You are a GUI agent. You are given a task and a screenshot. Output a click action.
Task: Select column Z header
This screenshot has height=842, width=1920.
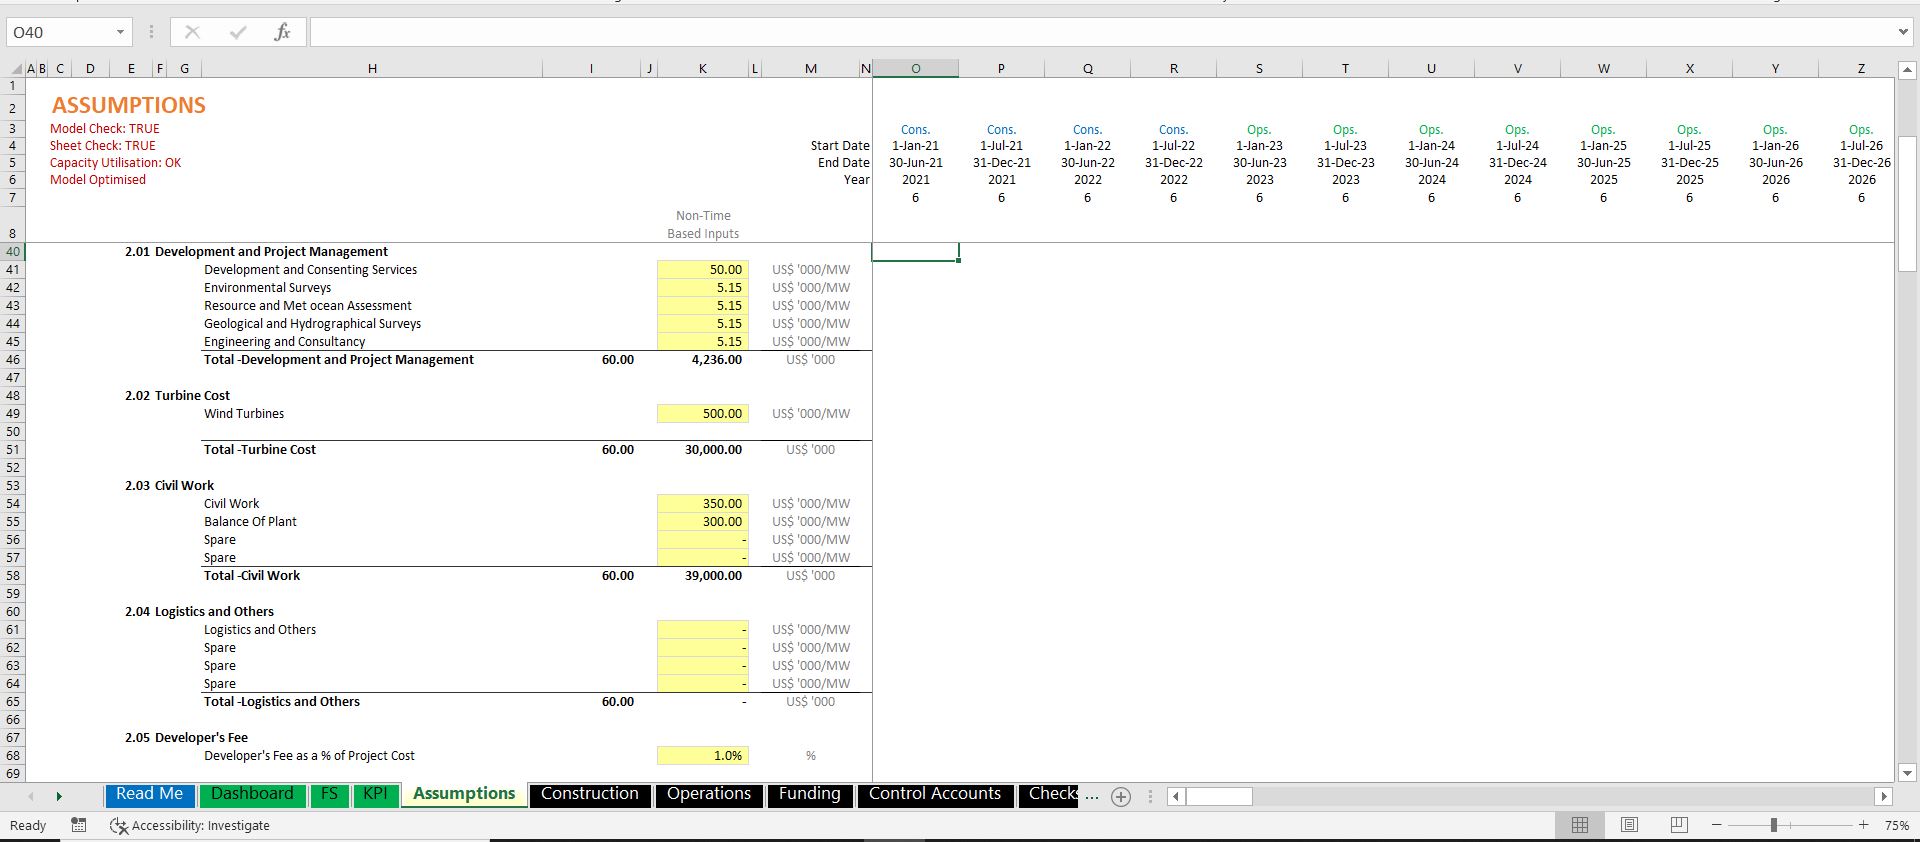tap(1860, 69)
